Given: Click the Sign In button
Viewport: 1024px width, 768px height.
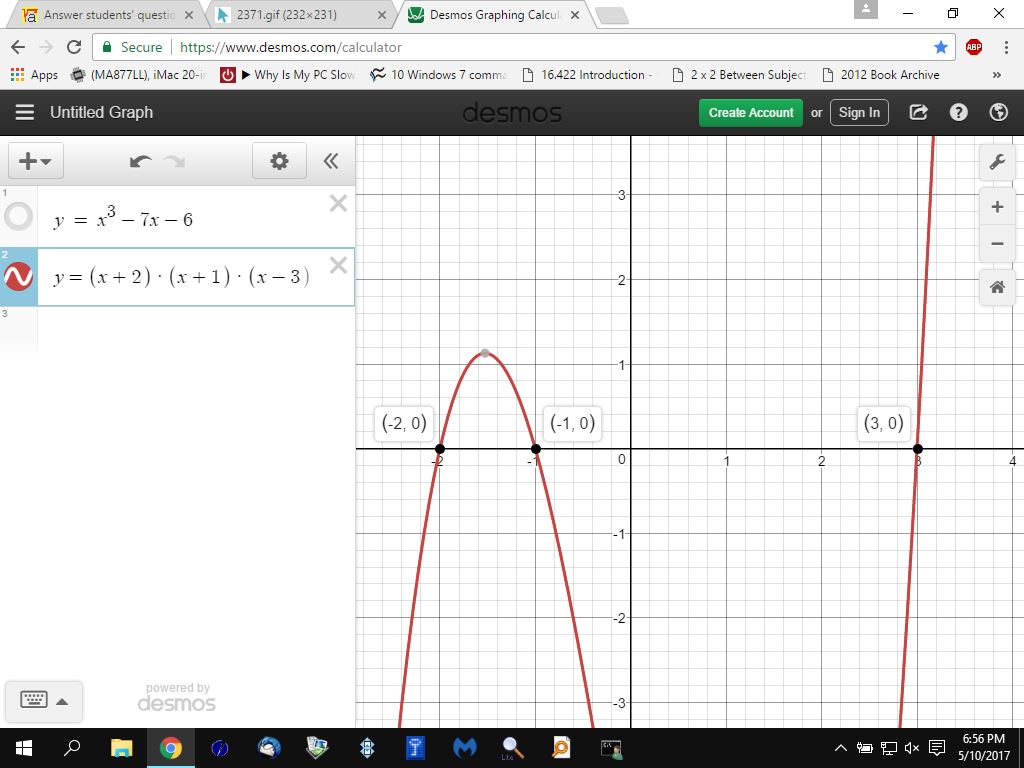Looking at the screenshot, I should tap(859, 112).
